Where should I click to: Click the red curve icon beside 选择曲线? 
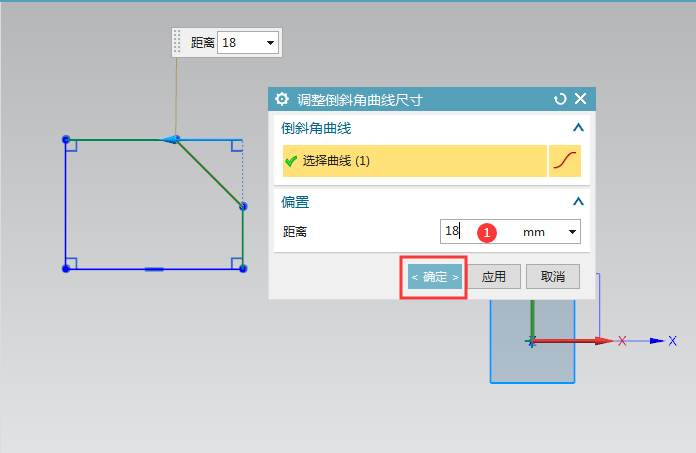[566, 161]
